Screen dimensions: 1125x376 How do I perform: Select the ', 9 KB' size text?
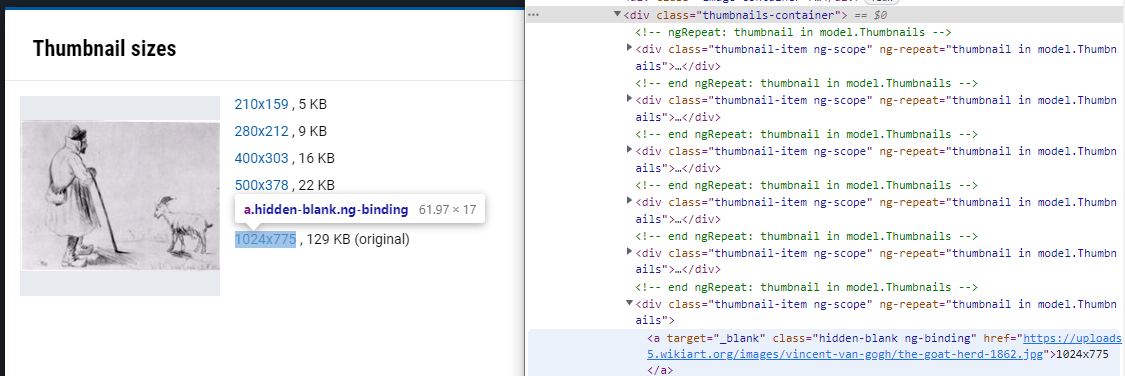[x=309, y=131]
